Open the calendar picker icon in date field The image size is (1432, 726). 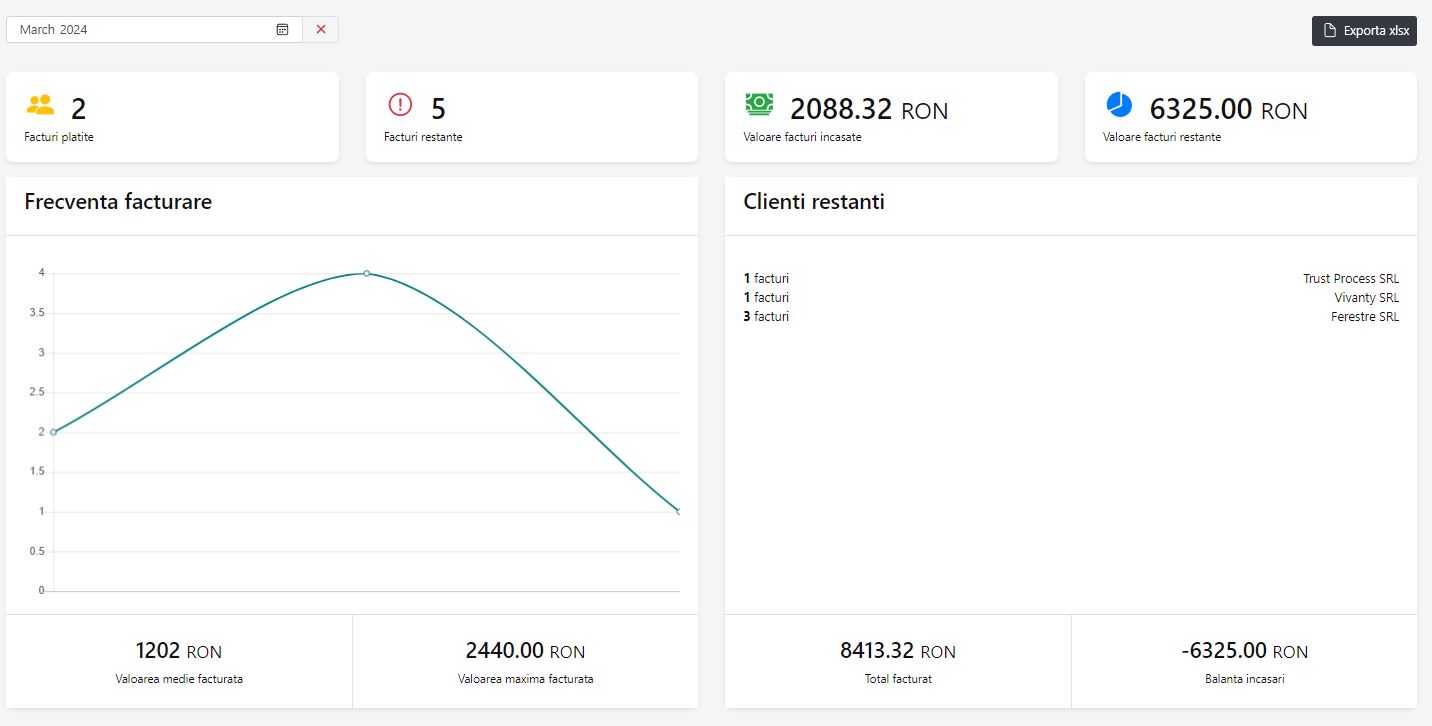[282, 30]
